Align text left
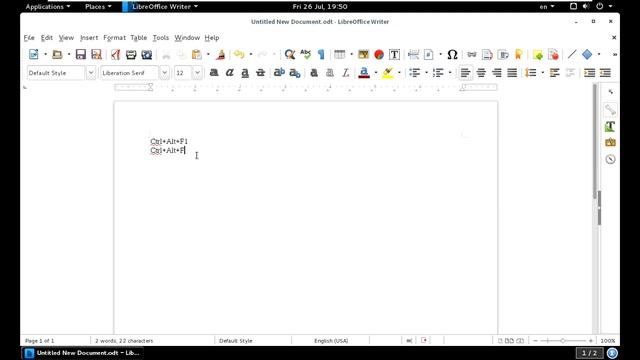The width and height of the screenshot is (640, 360). [465, 73]
